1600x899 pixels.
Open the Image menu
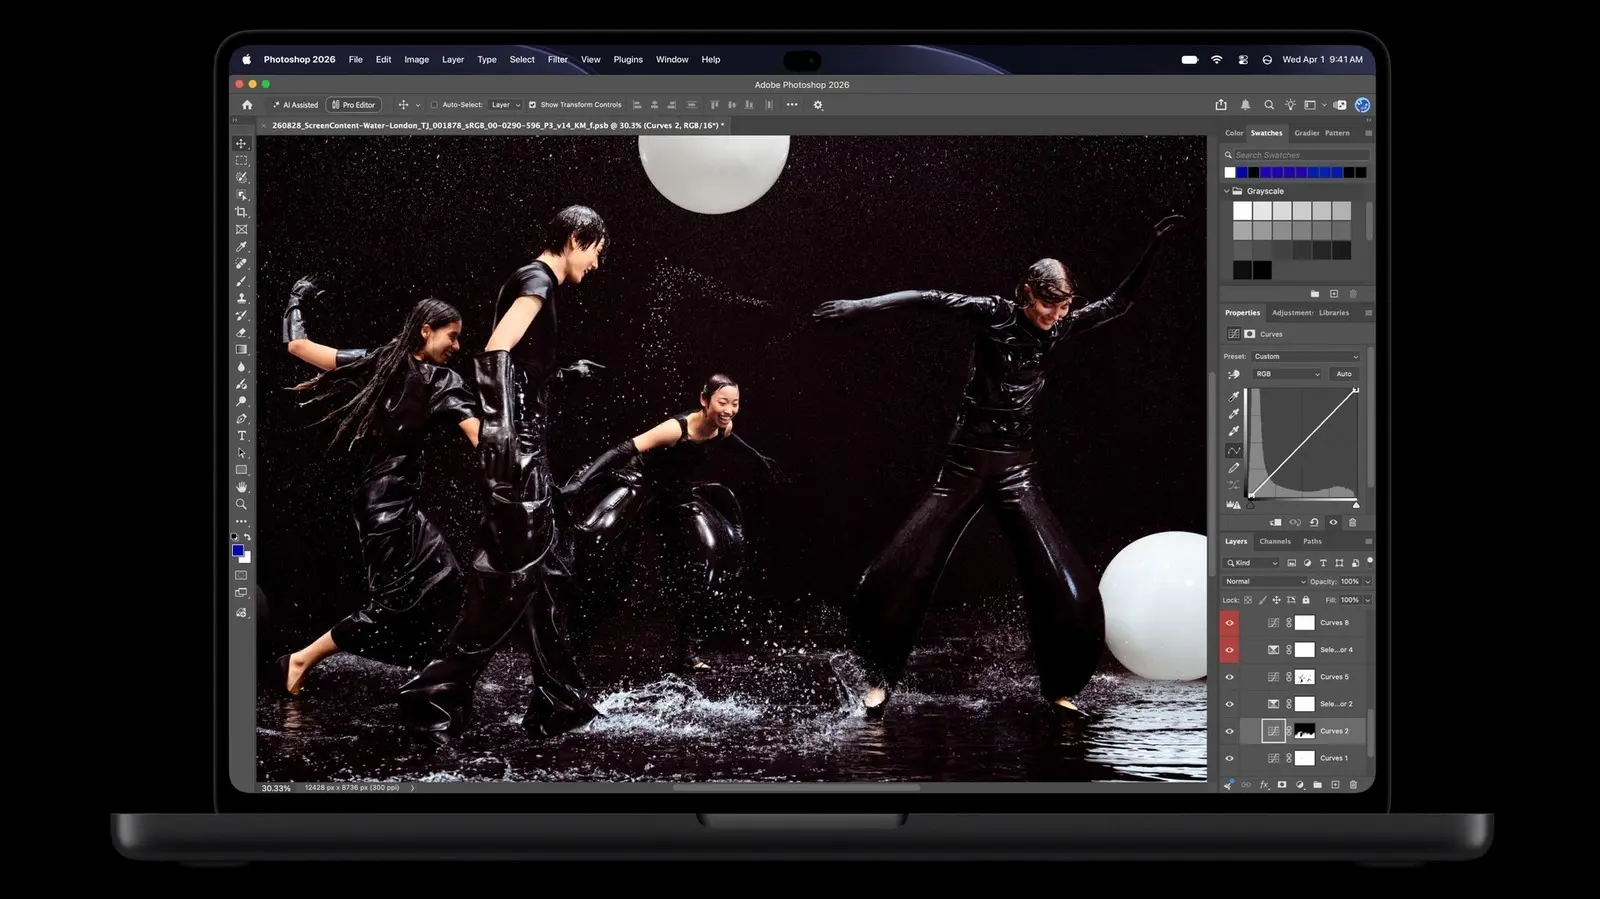(x=416, y=60)
